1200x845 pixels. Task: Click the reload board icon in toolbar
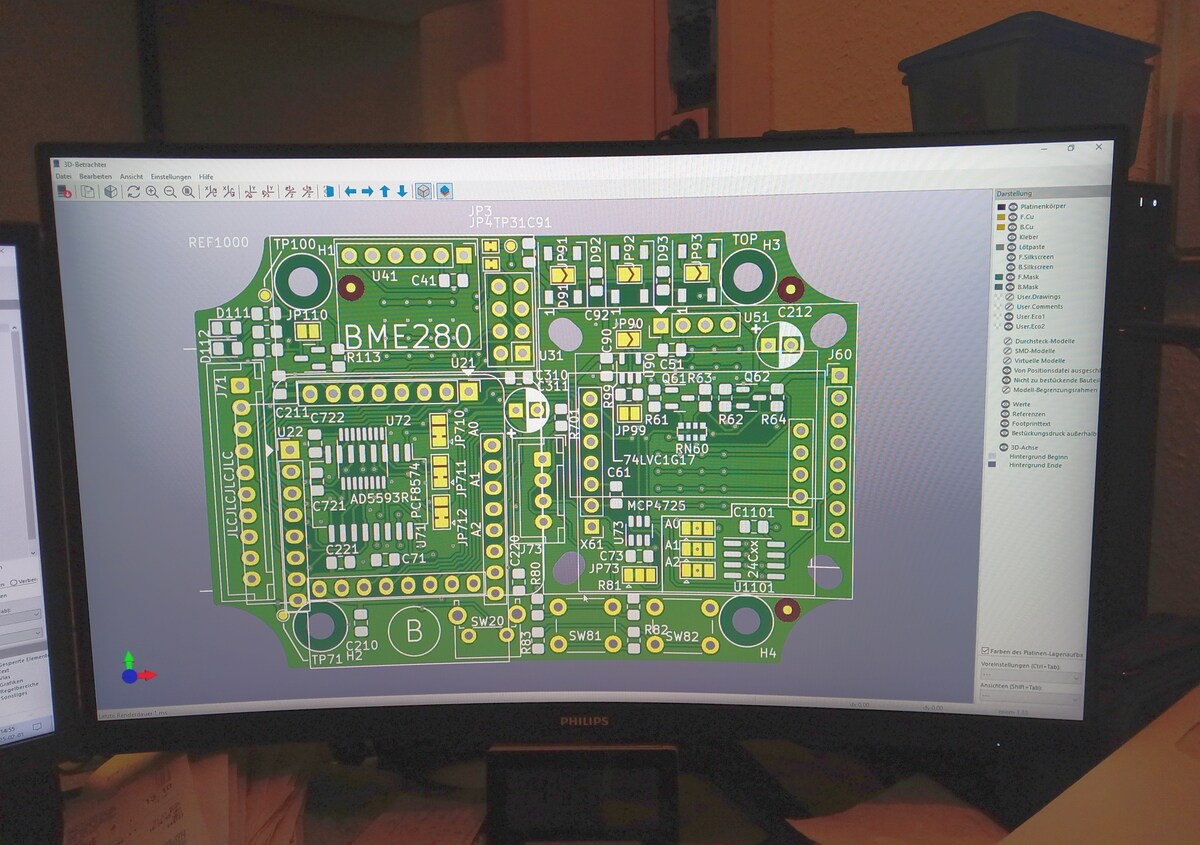64,192
